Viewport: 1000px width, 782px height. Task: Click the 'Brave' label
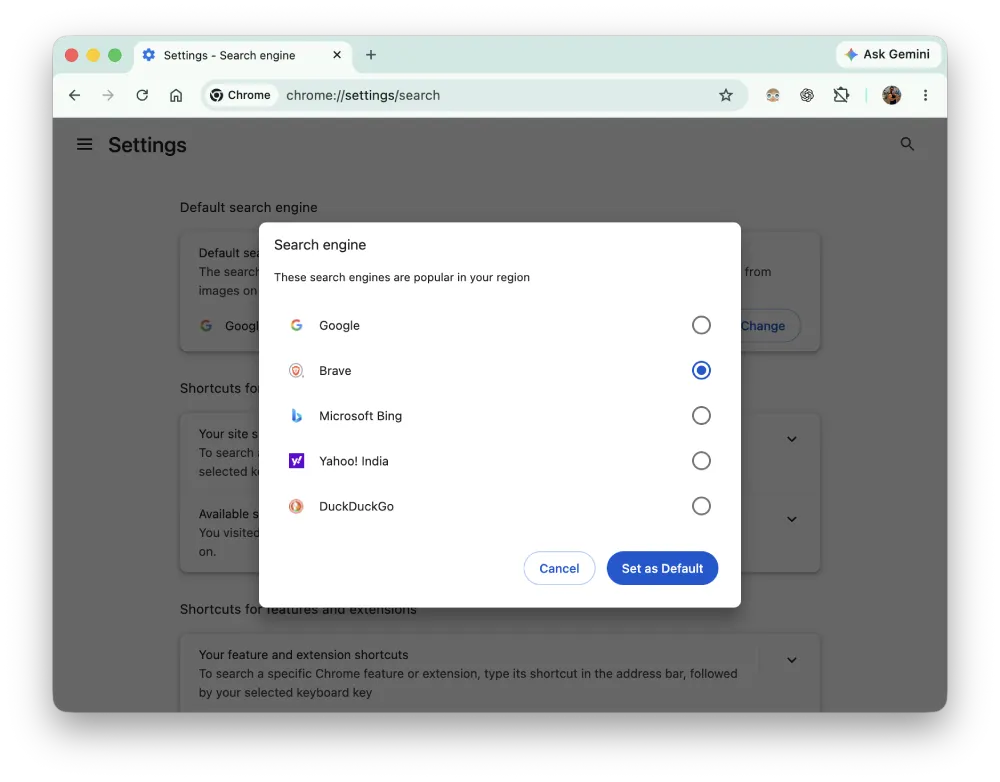pyautogui.click(x=335, y=371)
